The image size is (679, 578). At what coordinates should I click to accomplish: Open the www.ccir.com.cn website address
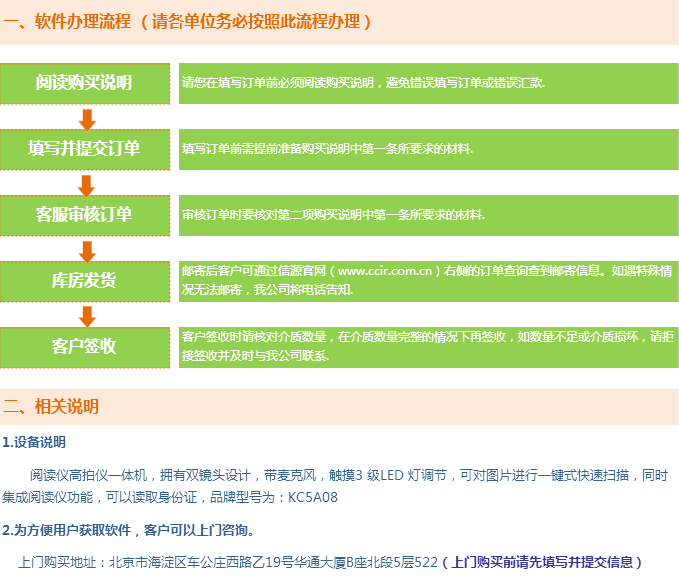(384, 271)
